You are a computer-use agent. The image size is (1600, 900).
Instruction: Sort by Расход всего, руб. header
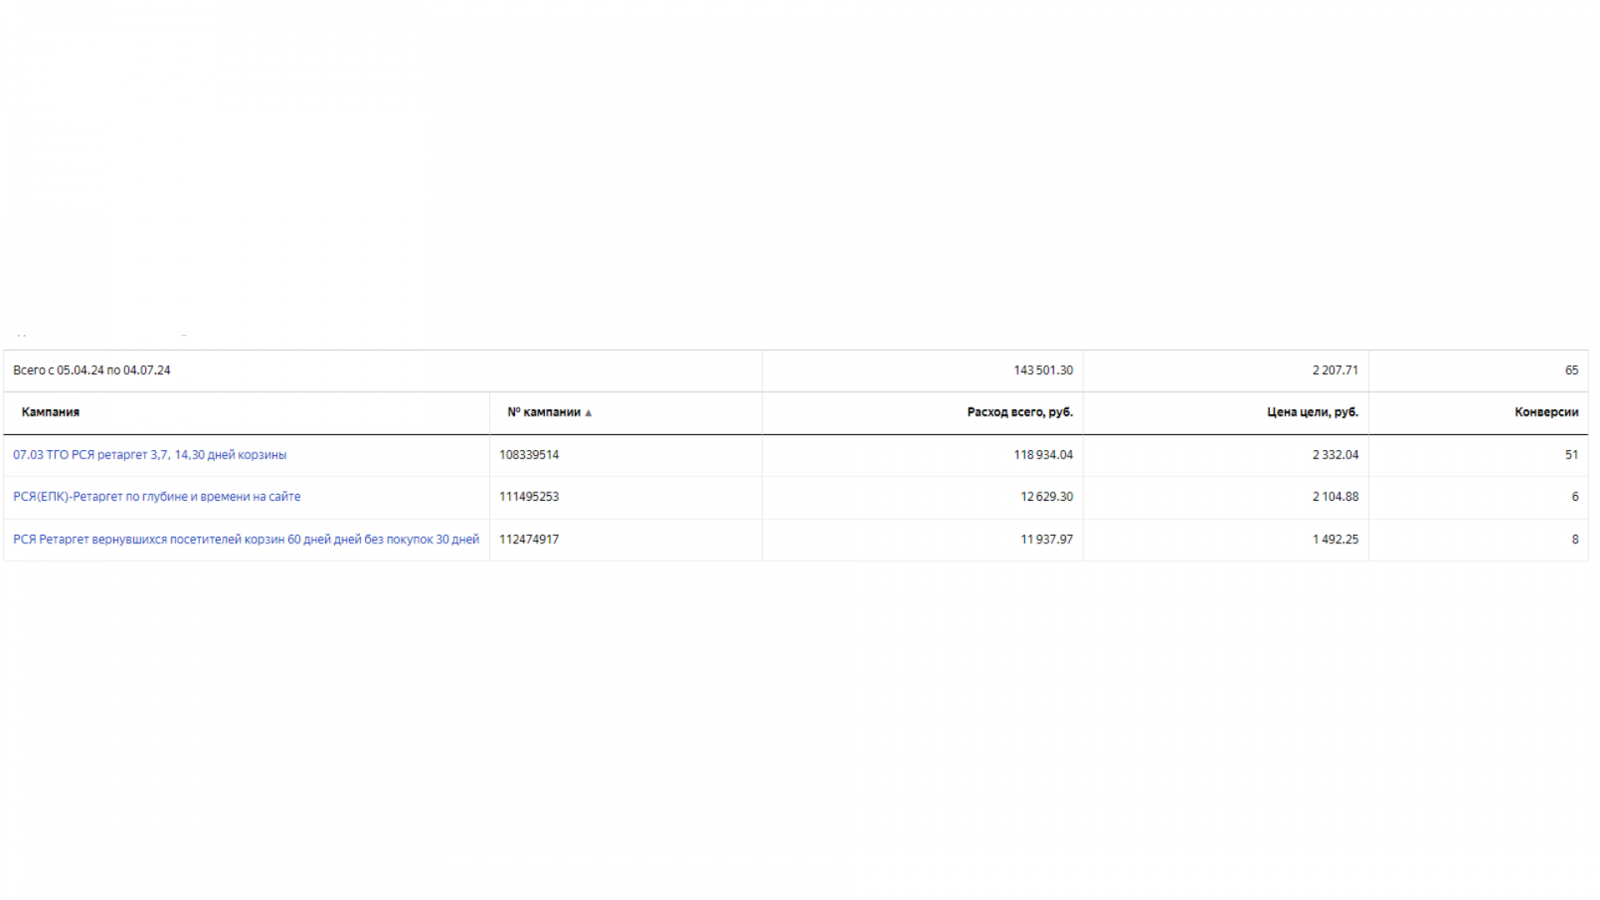coord(1019,412)
